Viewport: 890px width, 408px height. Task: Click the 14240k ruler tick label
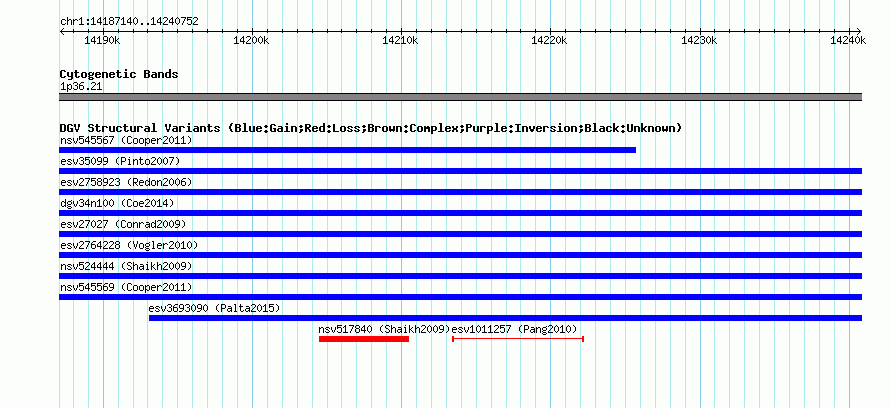coord(848,40)
